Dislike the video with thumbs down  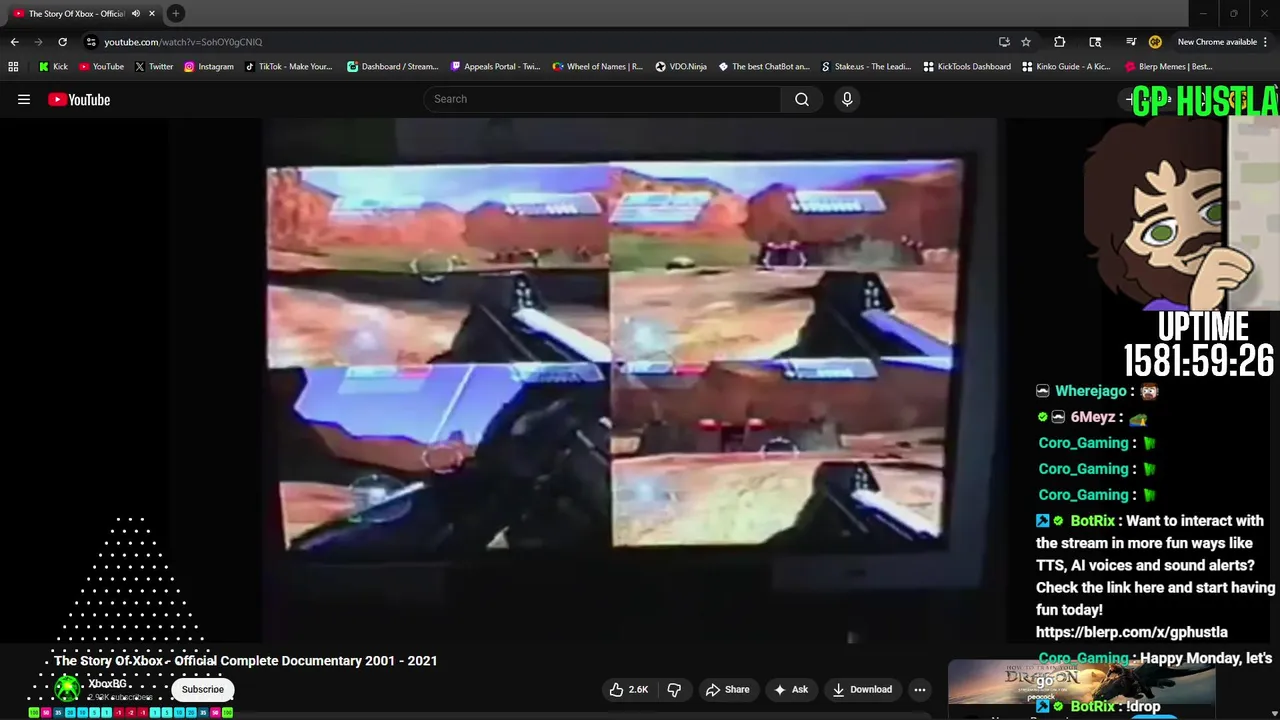[x=674, y=689]
